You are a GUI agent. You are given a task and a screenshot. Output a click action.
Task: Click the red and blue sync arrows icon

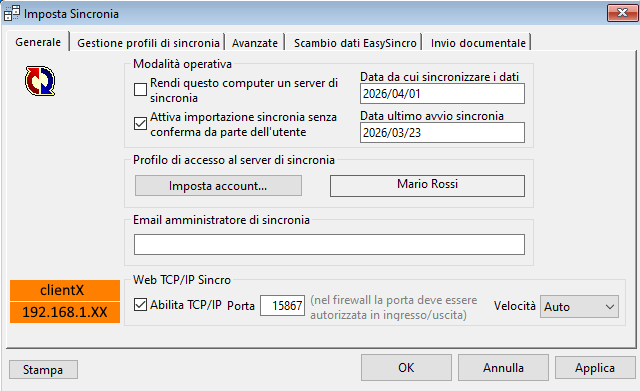(40, 81)
